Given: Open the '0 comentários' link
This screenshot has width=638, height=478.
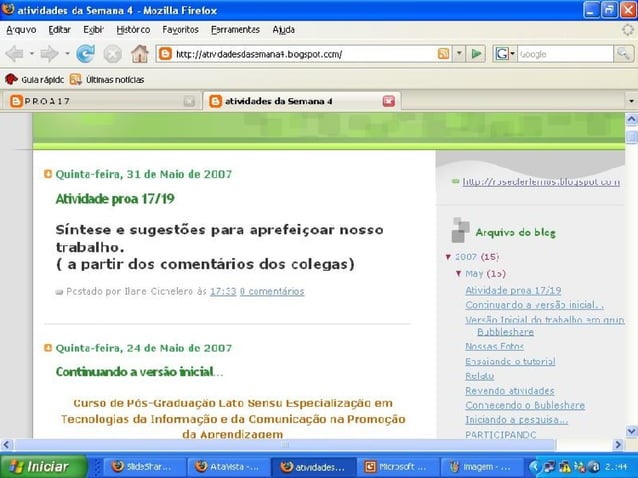Looking at the screenshot, I should point(272,292).
